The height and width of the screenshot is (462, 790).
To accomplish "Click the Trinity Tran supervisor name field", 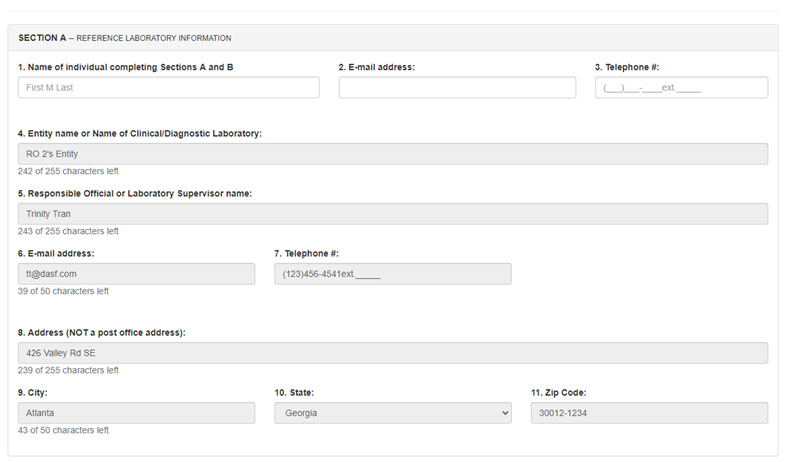I will pos(393,214).
